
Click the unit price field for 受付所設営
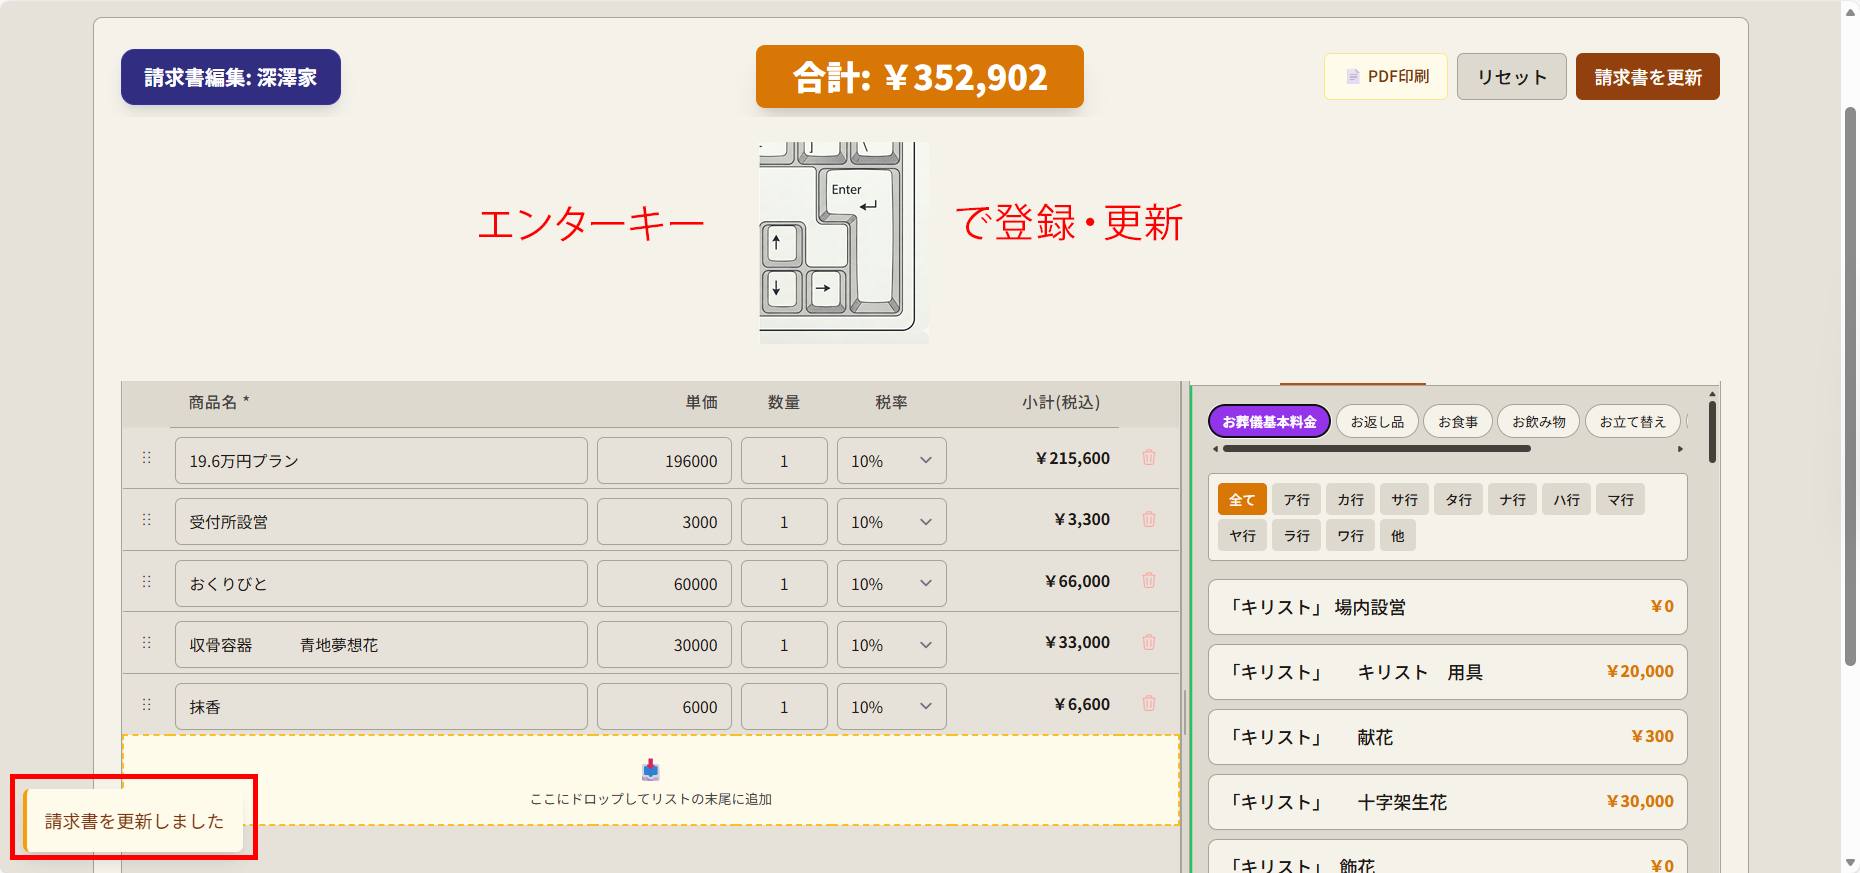664,522
